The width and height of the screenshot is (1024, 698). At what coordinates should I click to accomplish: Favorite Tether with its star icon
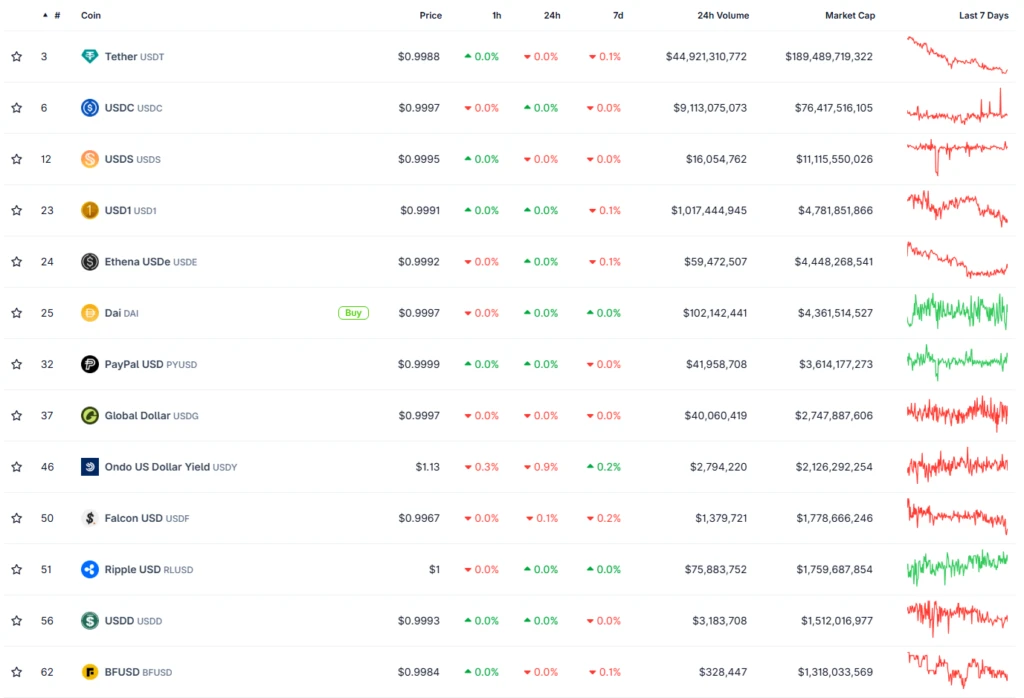click(16, 56)
